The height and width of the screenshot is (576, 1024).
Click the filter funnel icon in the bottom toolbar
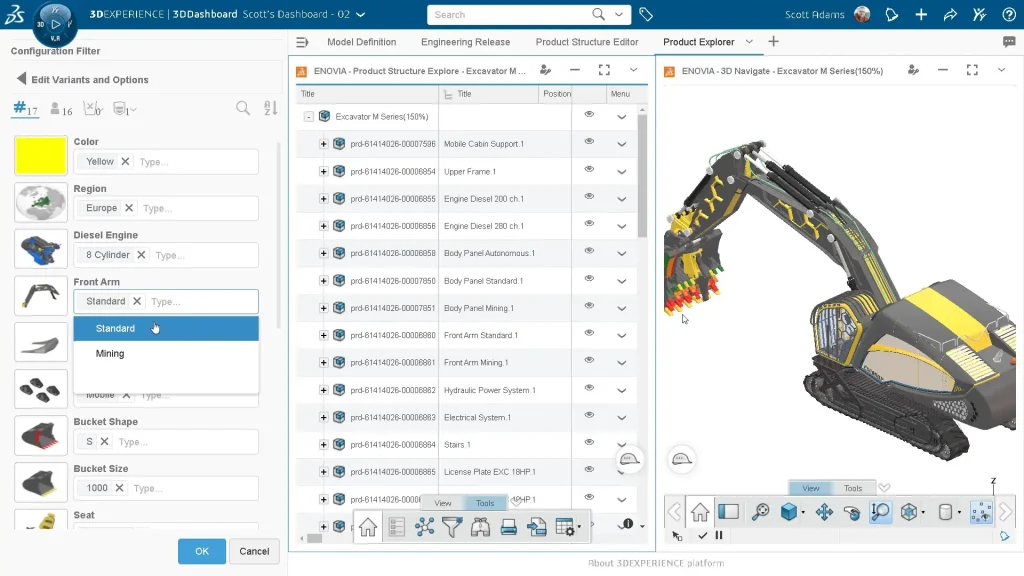click(x=452, y=527)
